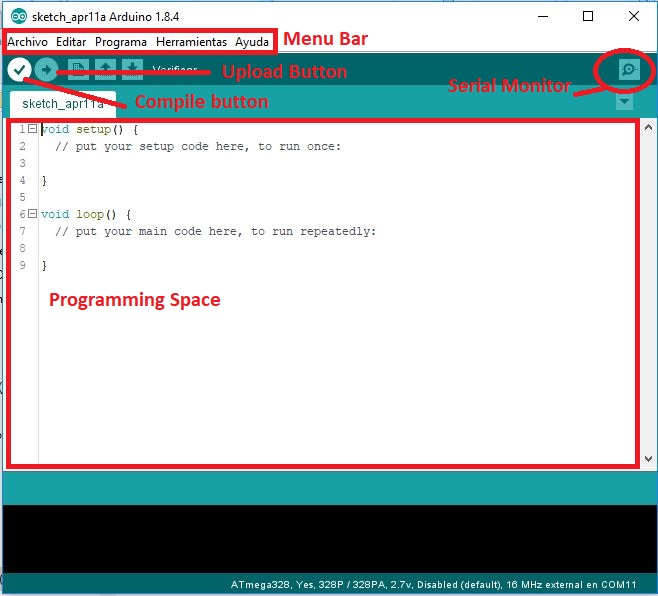This screenshot has height=596, width=658.
Task: Open the Archivo menu
Action: point(28,42)
